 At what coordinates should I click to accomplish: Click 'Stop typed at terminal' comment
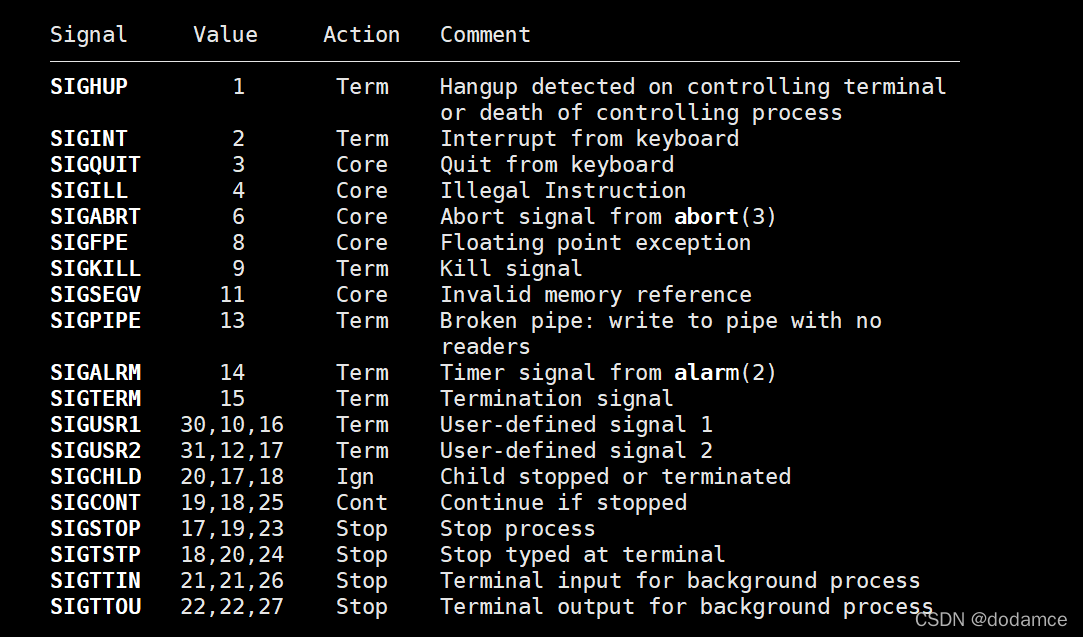point(582,555)
